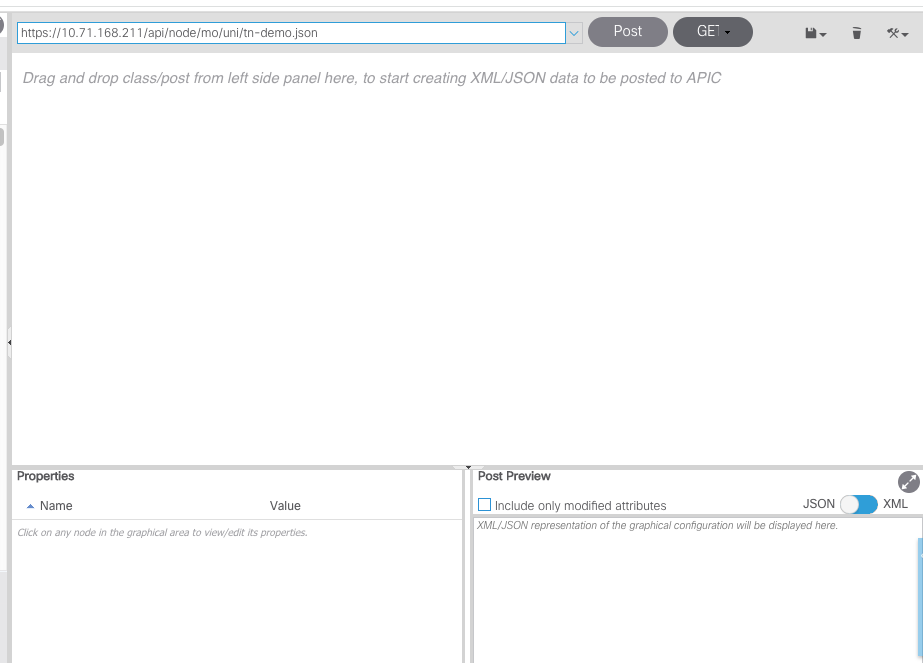The width and height of the screenshot is (923, 663).
Task: Open the save options icon menu
Action: point(815,33)
